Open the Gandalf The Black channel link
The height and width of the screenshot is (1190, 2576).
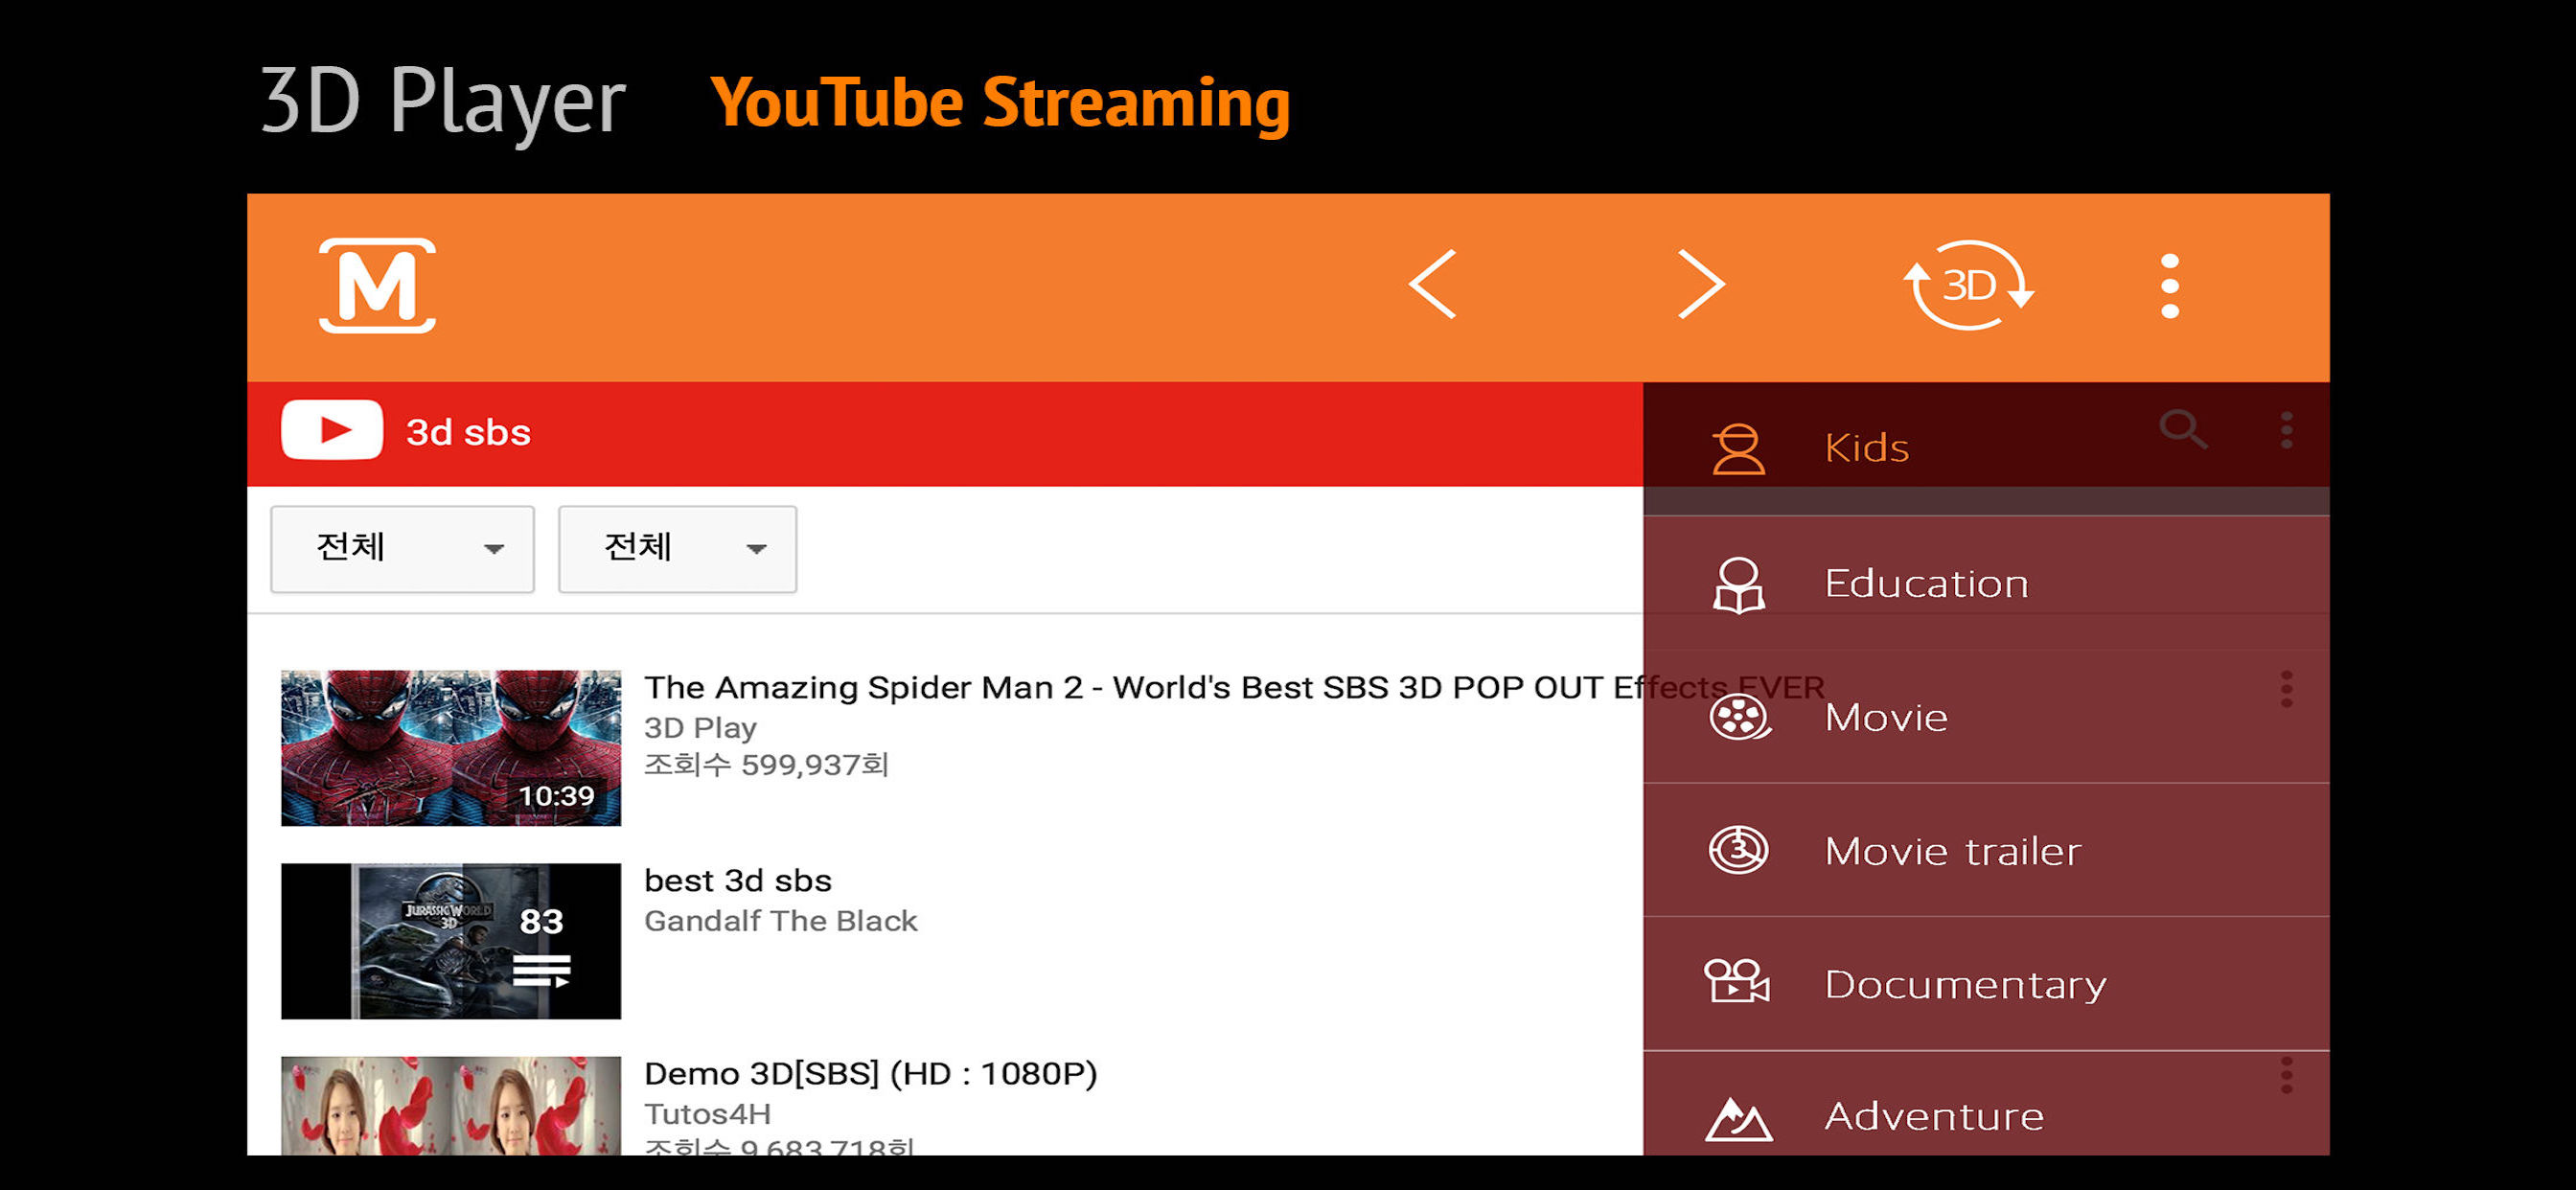[x=780, y=920]
